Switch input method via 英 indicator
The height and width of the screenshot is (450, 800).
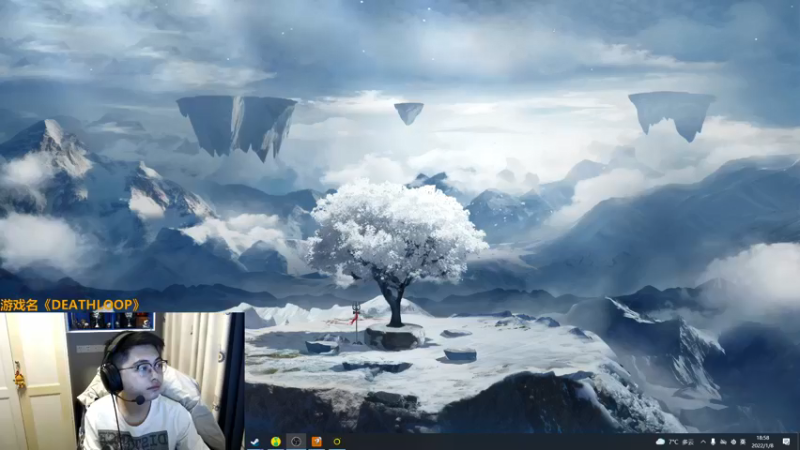(743, 442)
